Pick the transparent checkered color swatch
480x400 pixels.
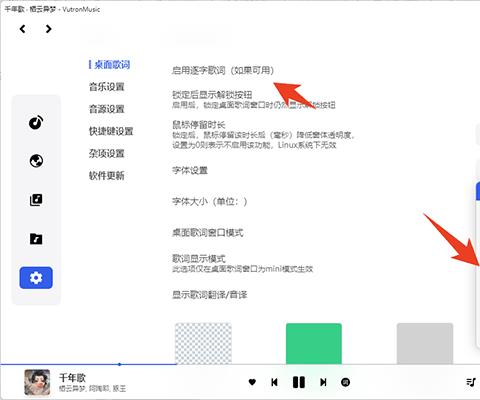click(x=203, y=343)
